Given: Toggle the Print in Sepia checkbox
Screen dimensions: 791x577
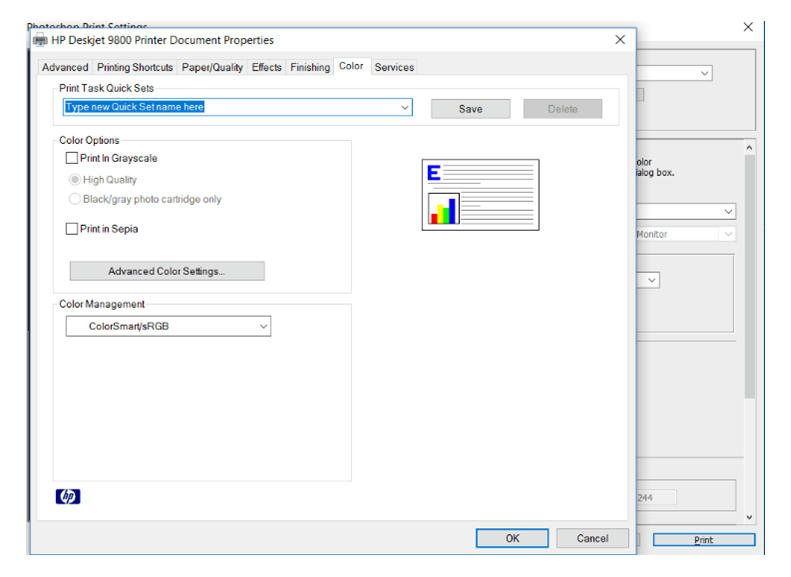Looking at the screenshot, I should [72, 229].
